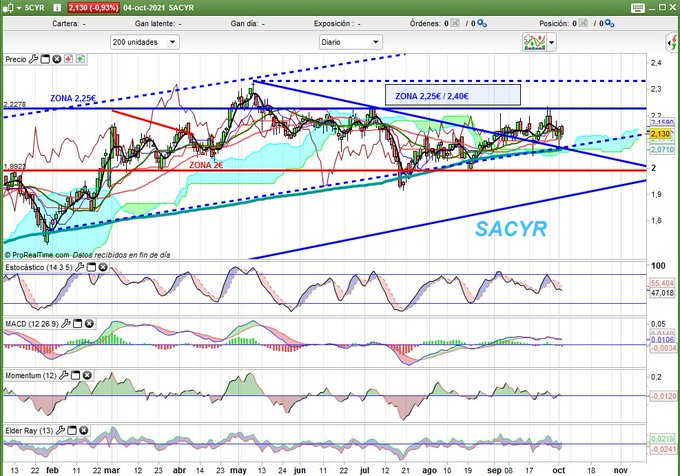This screenshot has height=476, width=680.
Task: Maximize the Precio panel window icon
Action: [x=45, y=59]
